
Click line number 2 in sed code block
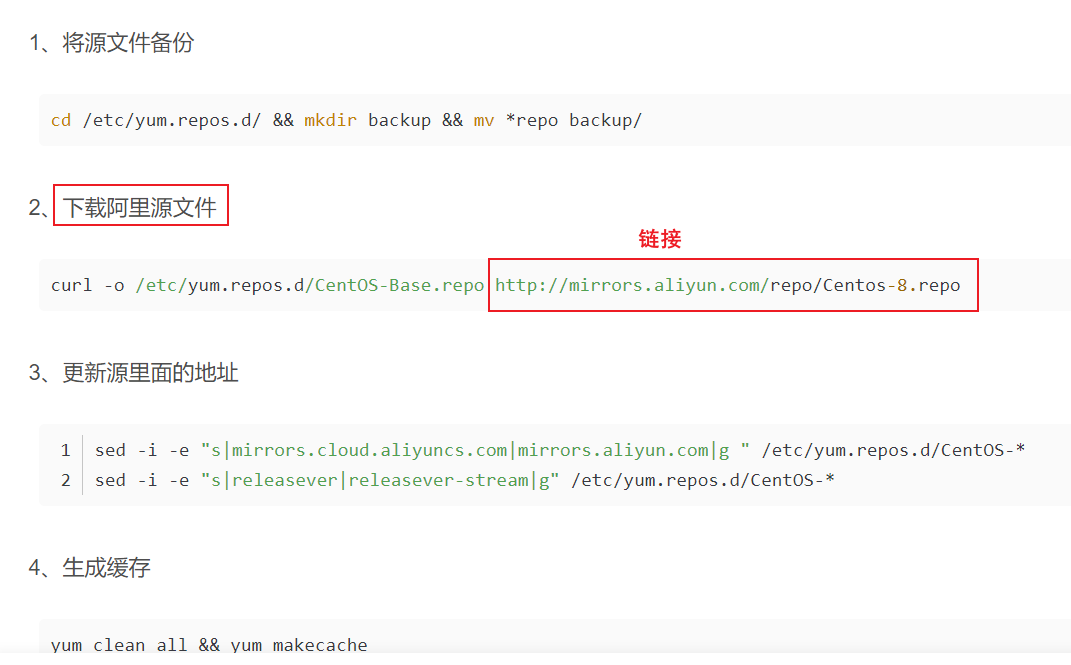tap(66, 481)
